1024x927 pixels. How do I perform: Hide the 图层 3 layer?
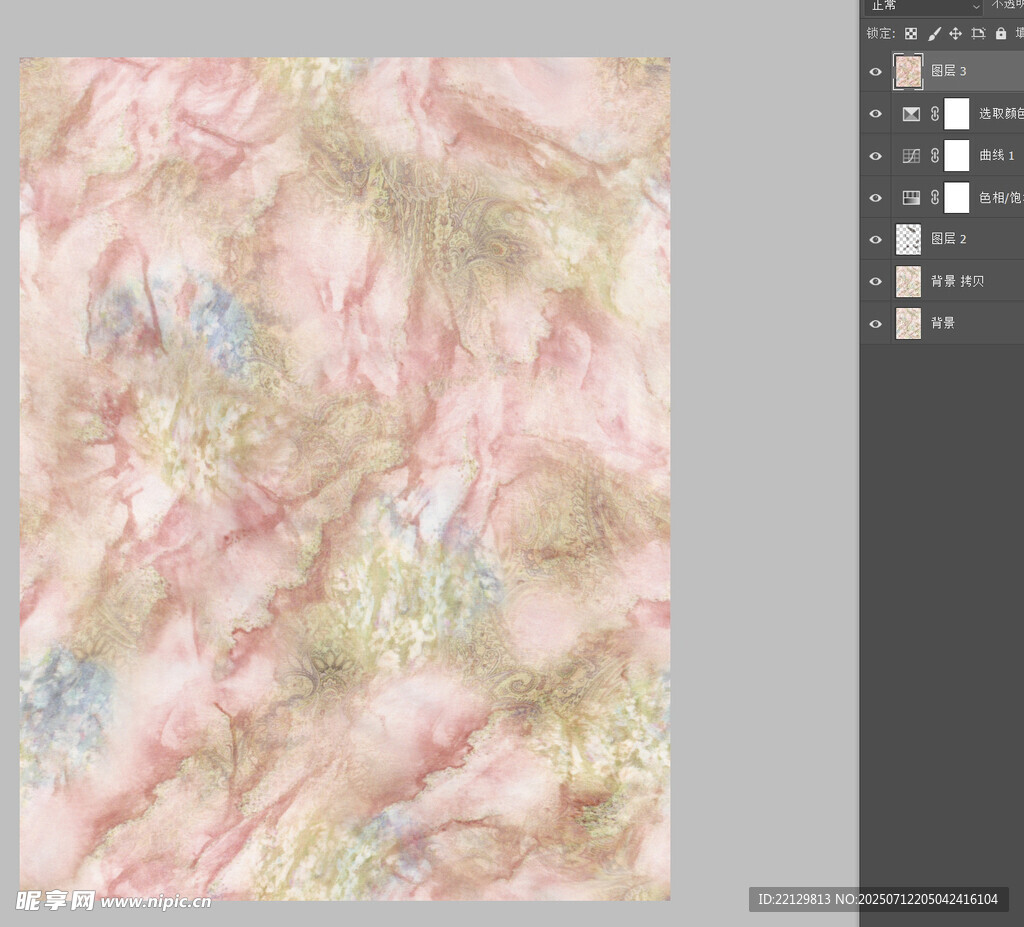pos(876,72)
